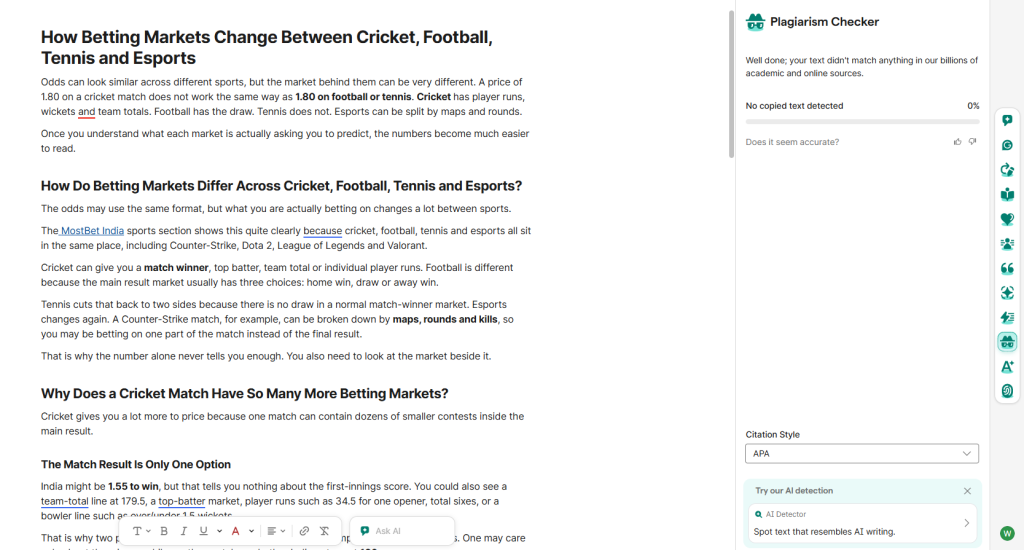This screenshot has width=1024, height=550.
Task: Click the AI Detector card
Action: point(861,523)
